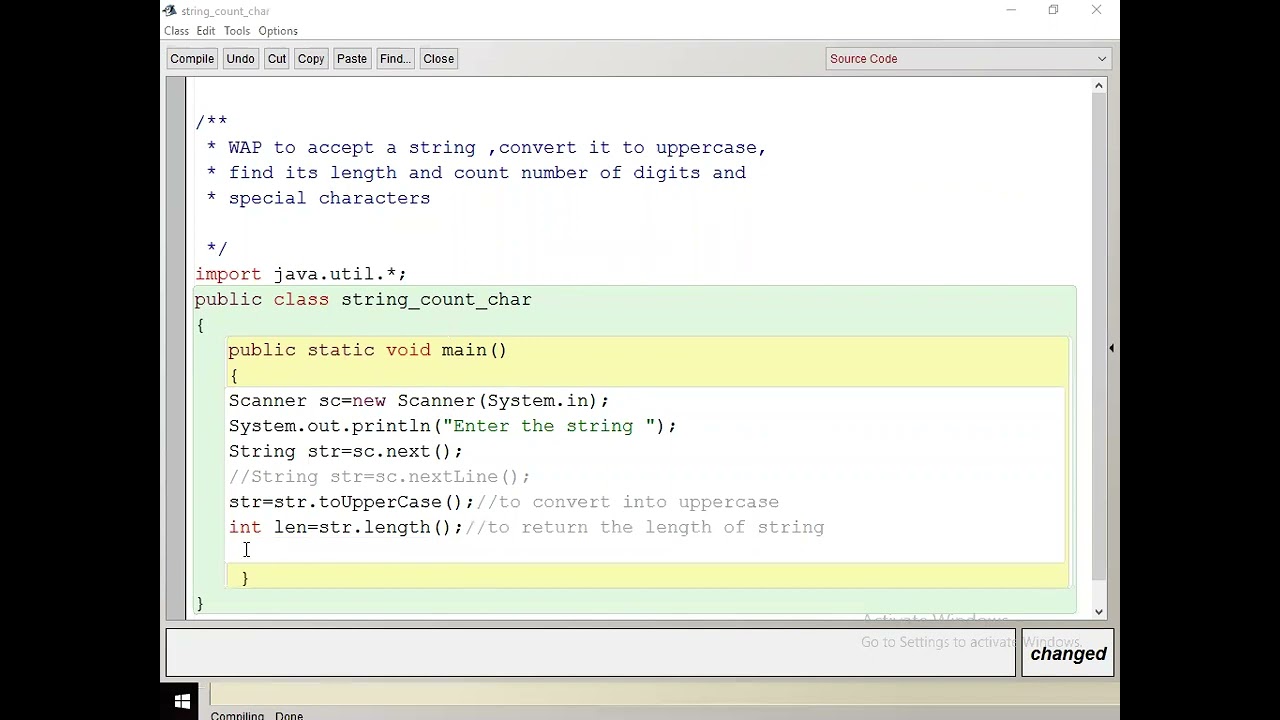Click the closing brace of the class
The image size is (1280, 720).
200,603
